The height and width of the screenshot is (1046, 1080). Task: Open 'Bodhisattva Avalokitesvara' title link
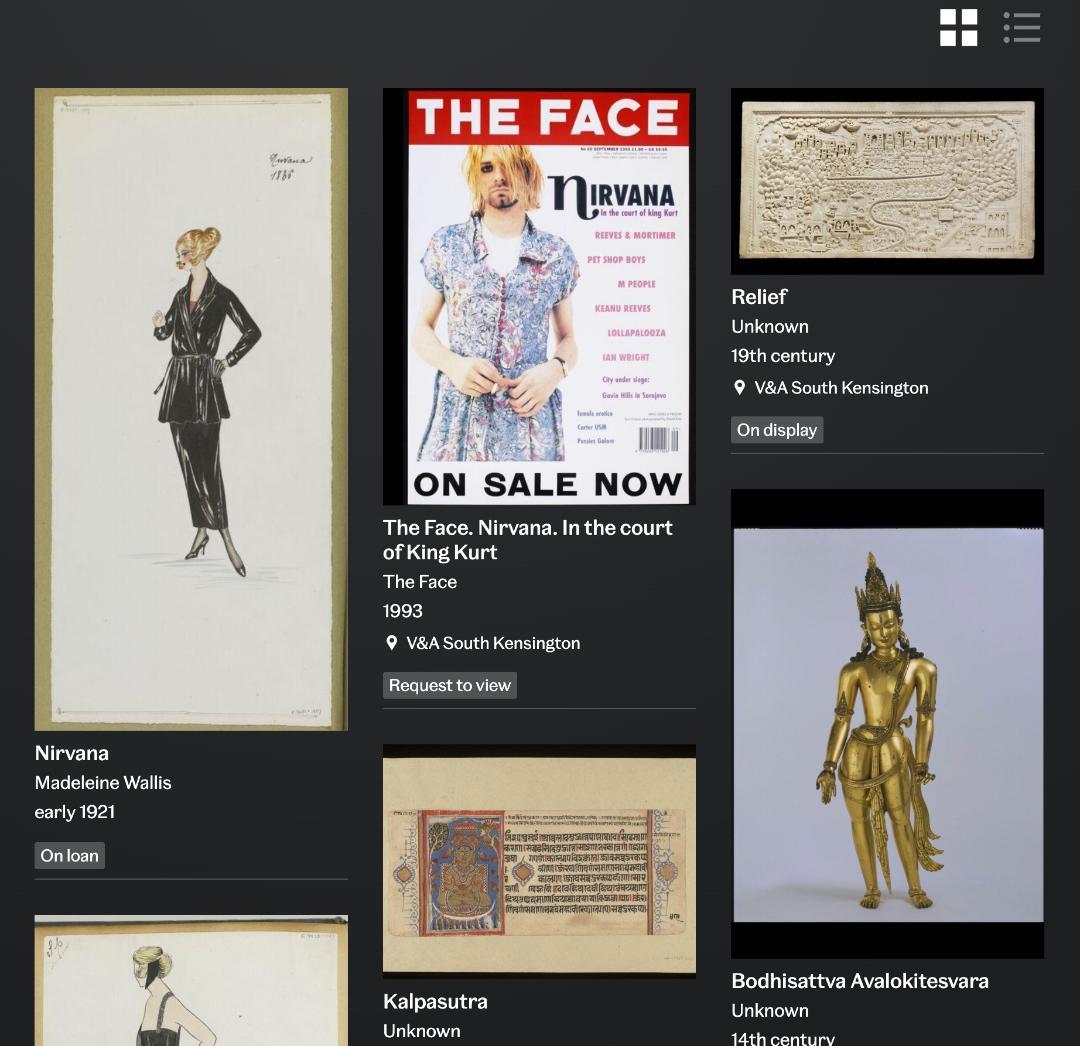859,981
